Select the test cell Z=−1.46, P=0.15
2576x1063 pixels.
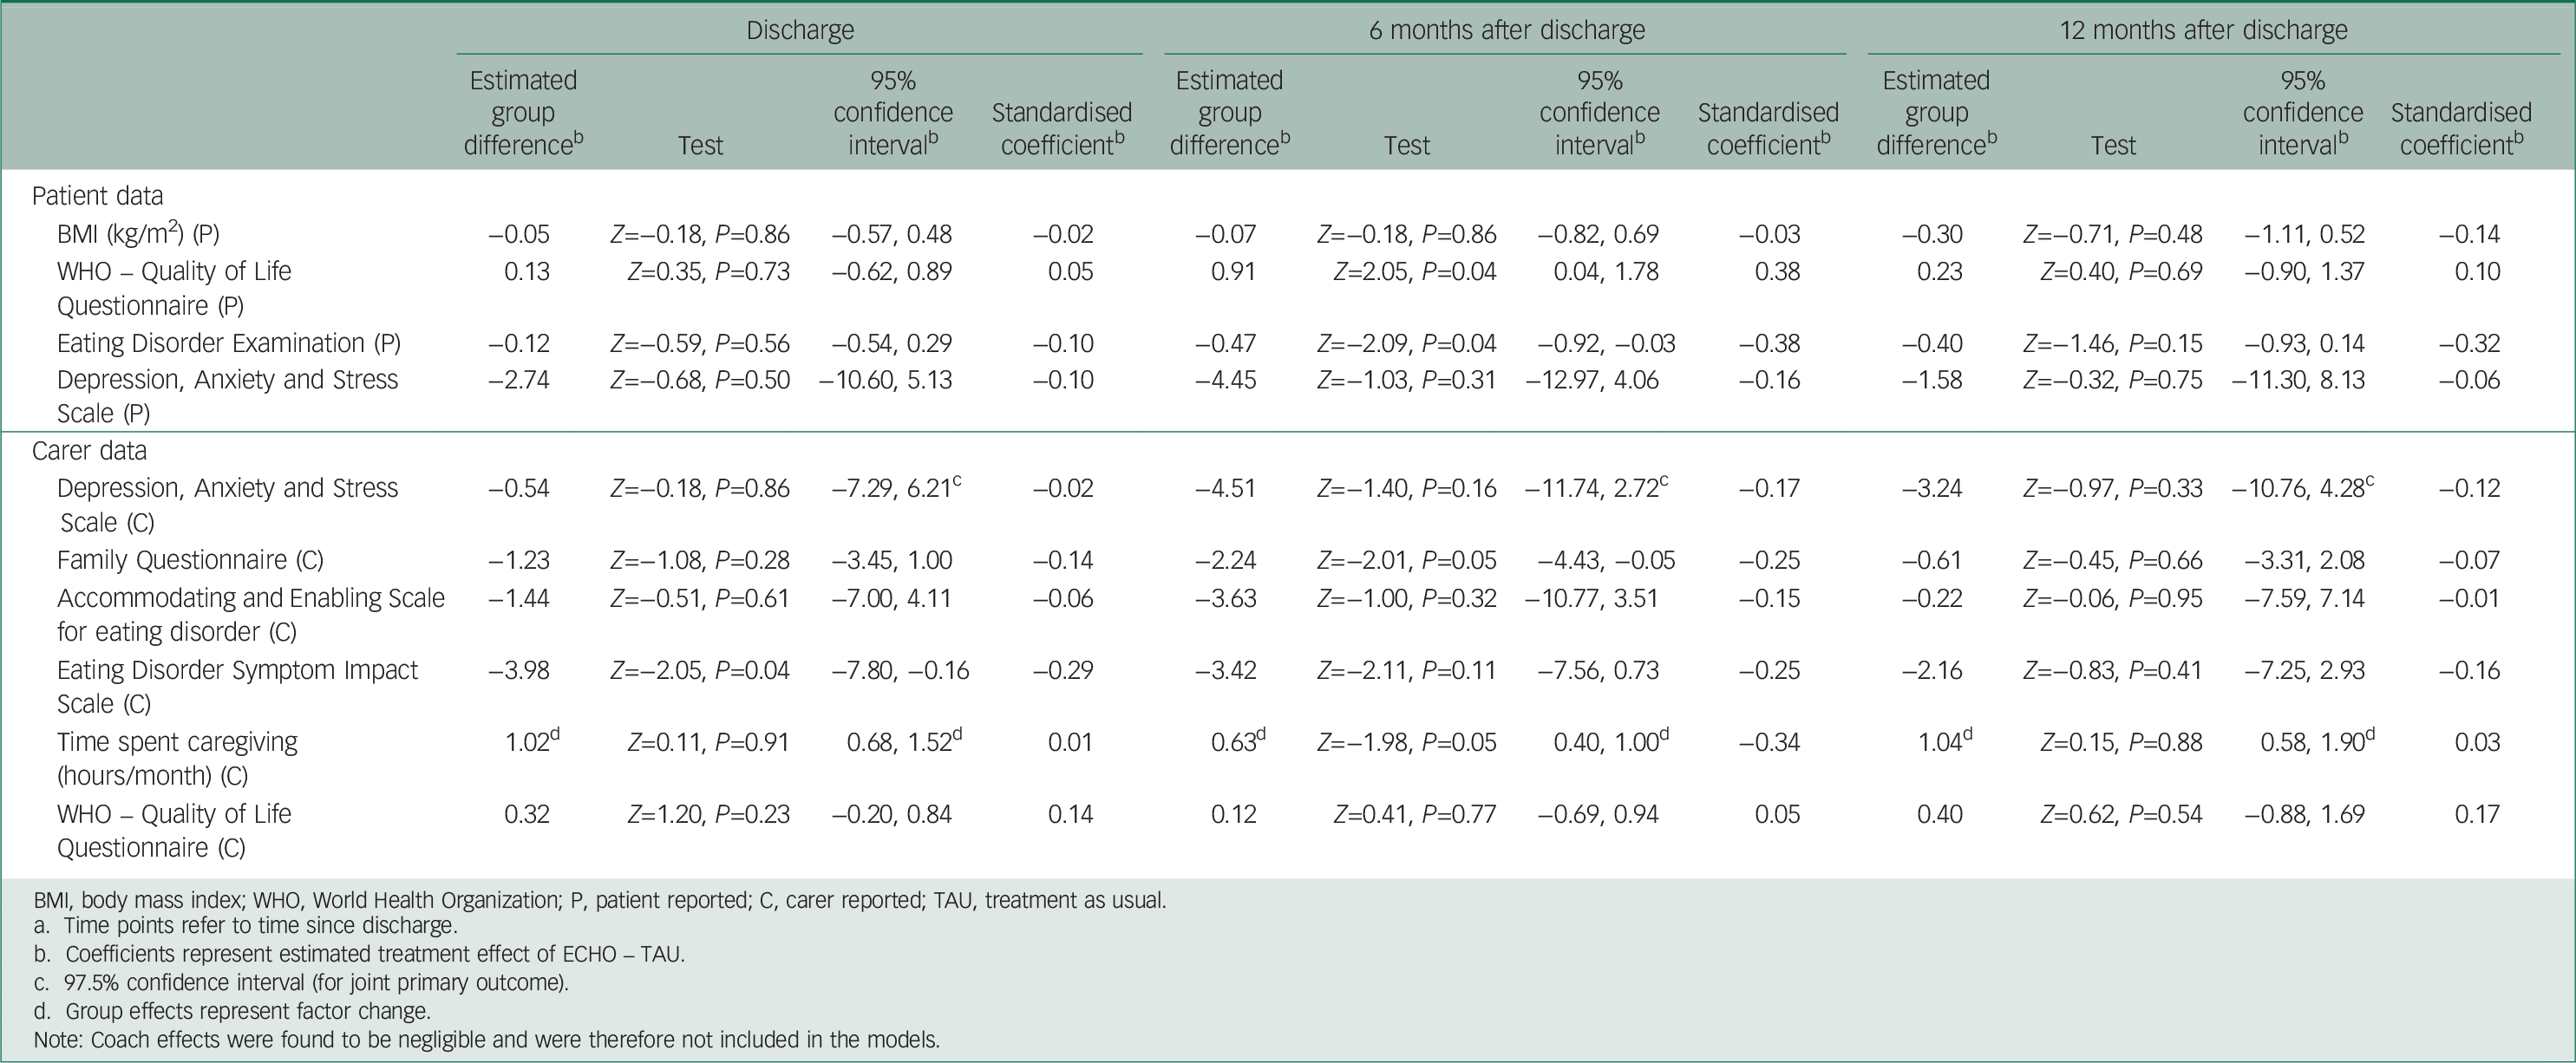pyautogui.click(x=2112, y=343)
